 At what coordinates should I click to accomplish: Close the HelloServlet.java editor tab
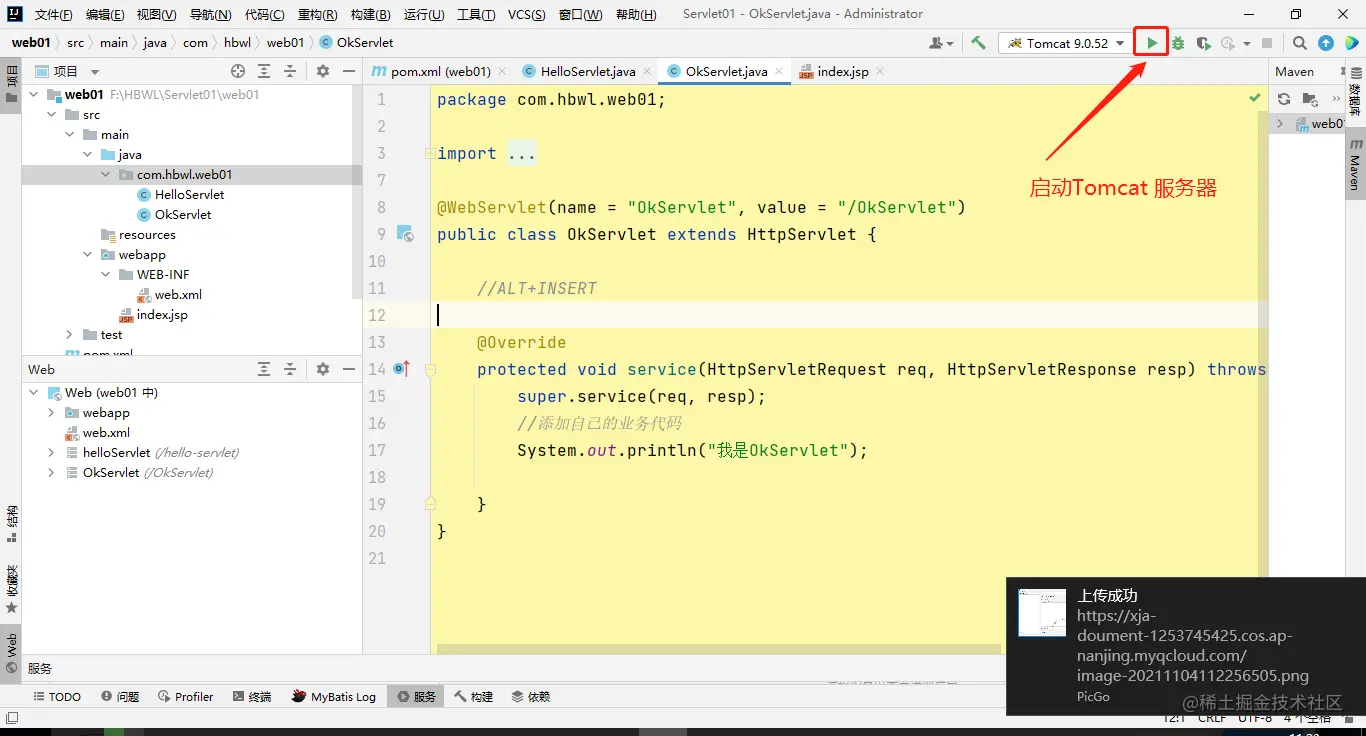pos(647,72)
